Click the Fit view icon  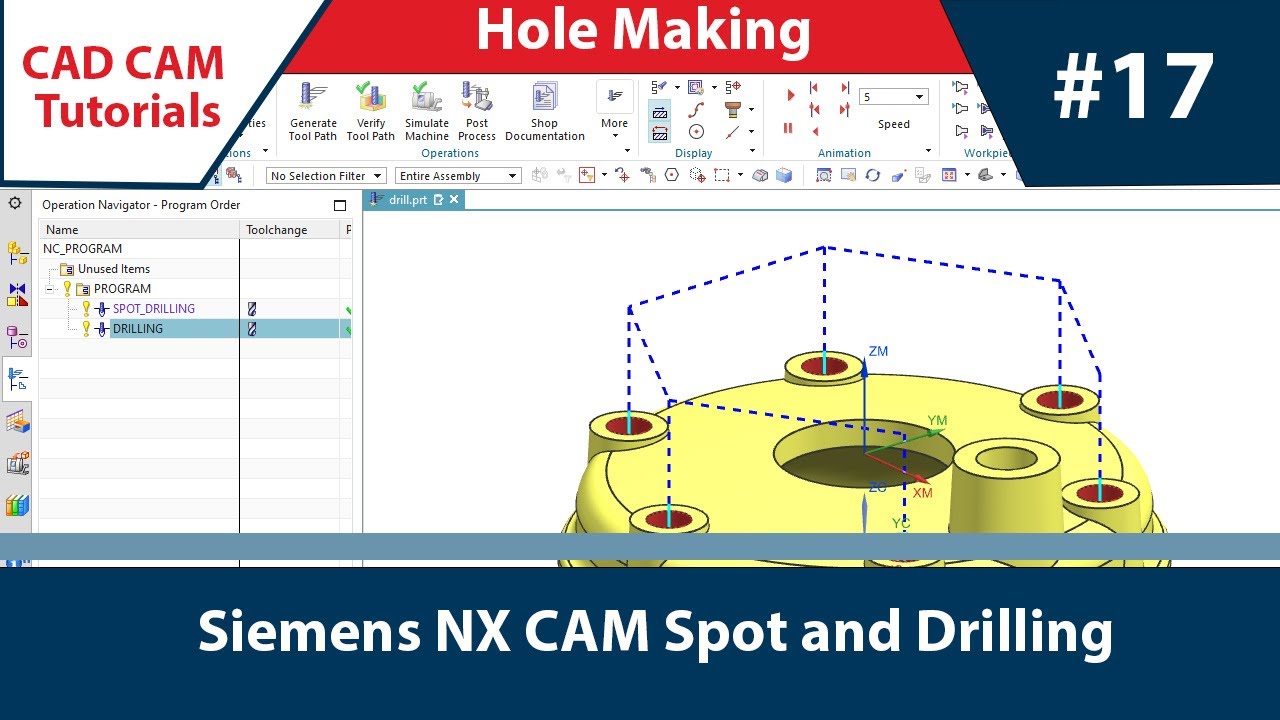tap(823, 176)
